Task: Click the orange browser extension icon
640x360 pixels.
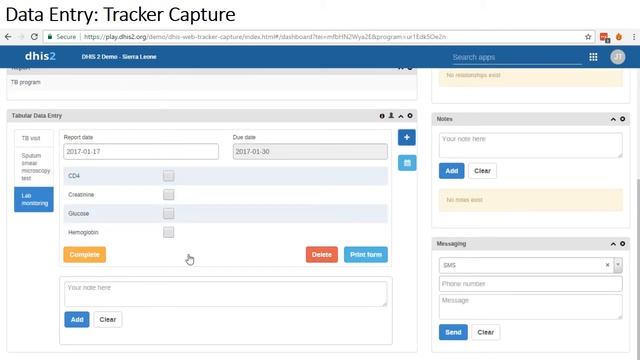Action: 619,37
